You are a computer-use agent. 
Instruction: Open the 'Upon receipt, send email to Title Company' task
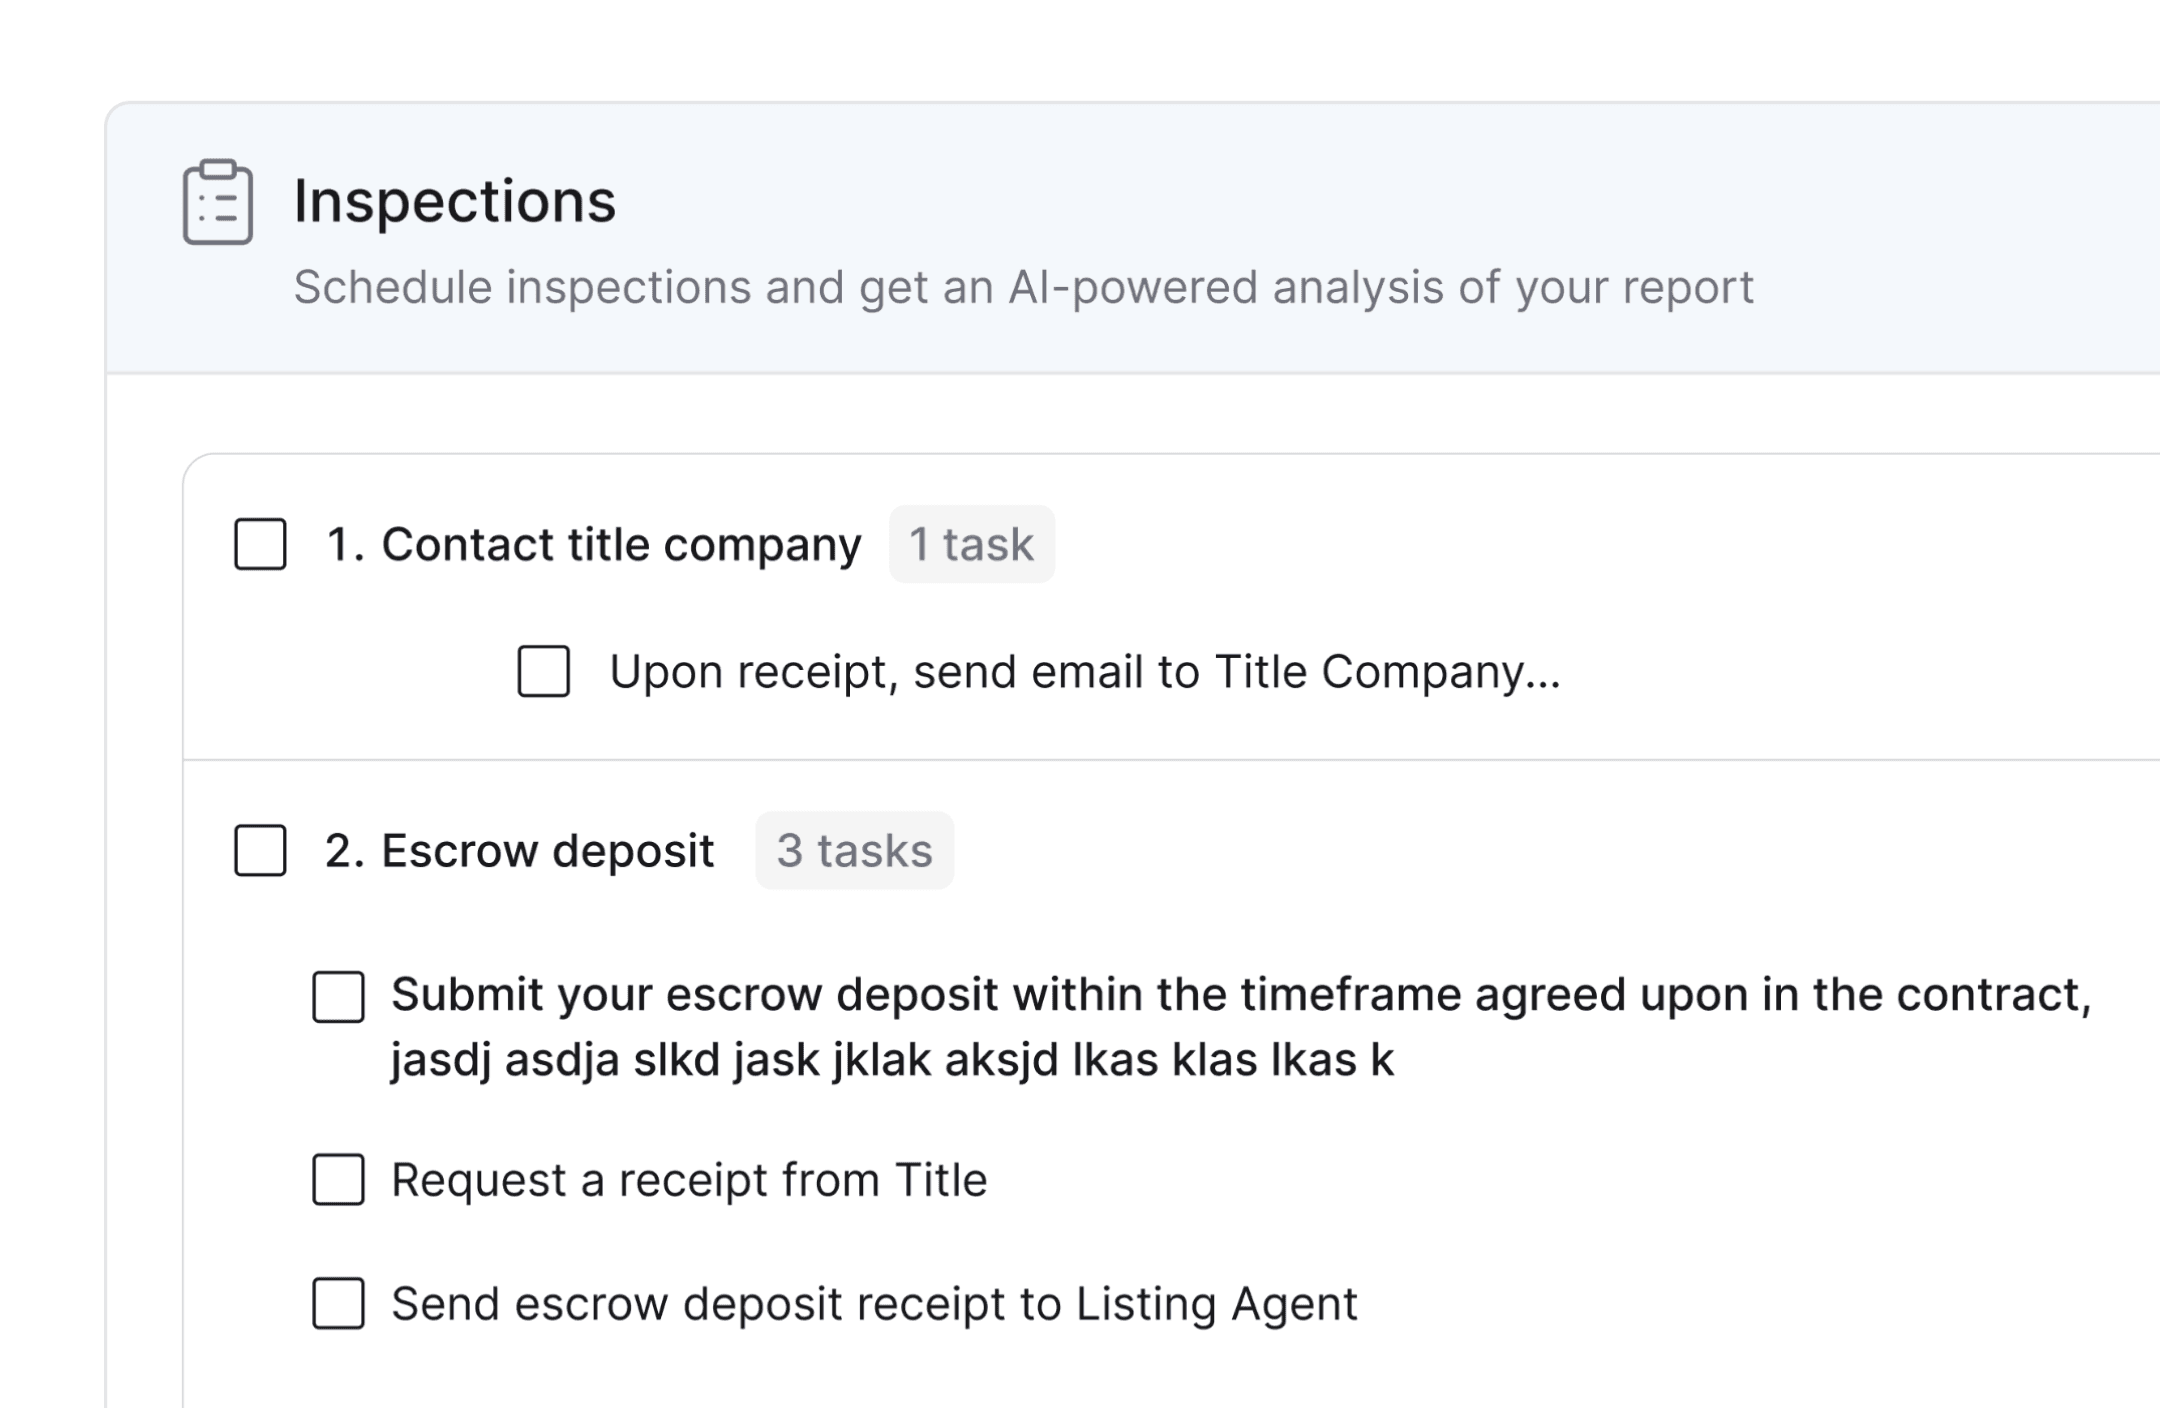[1085, 672]
